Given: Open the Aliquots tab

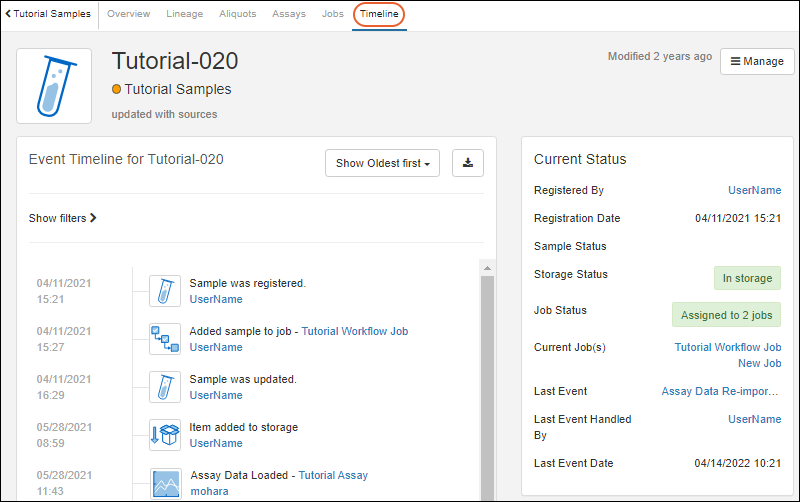Looking at the screenshot, I should click(x=237, y=14).
